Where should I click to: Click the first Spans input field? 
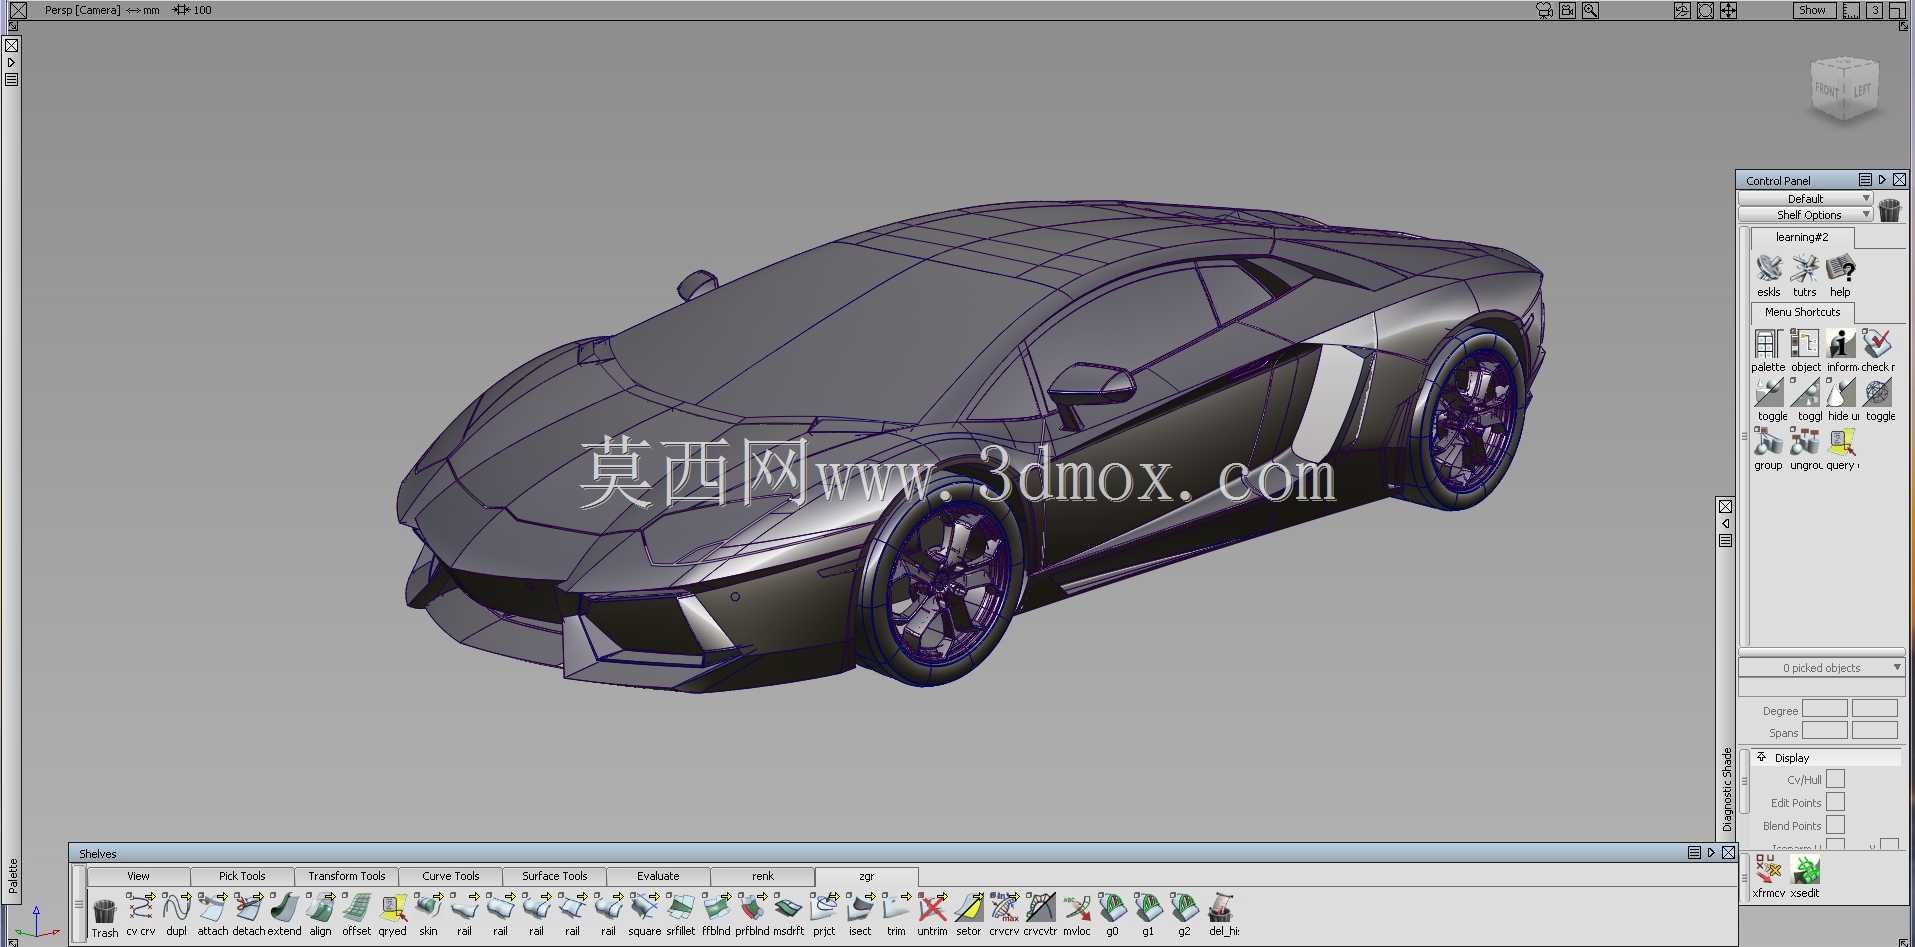point(1824,731)
